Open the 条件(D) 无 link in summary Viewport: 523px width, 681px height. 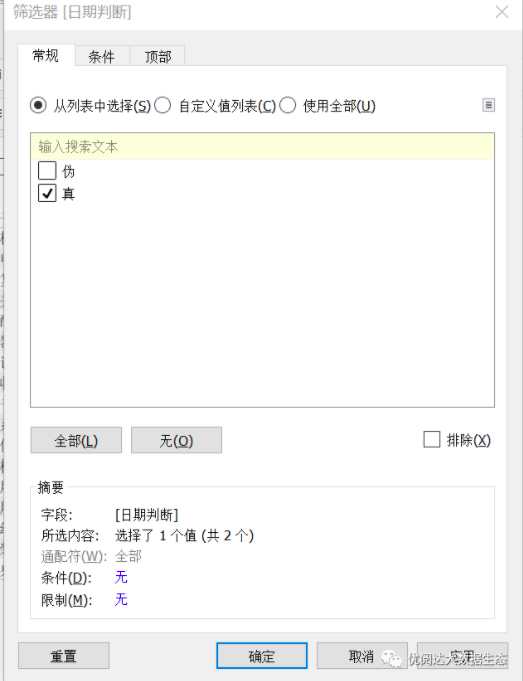[x=121, y=577]
